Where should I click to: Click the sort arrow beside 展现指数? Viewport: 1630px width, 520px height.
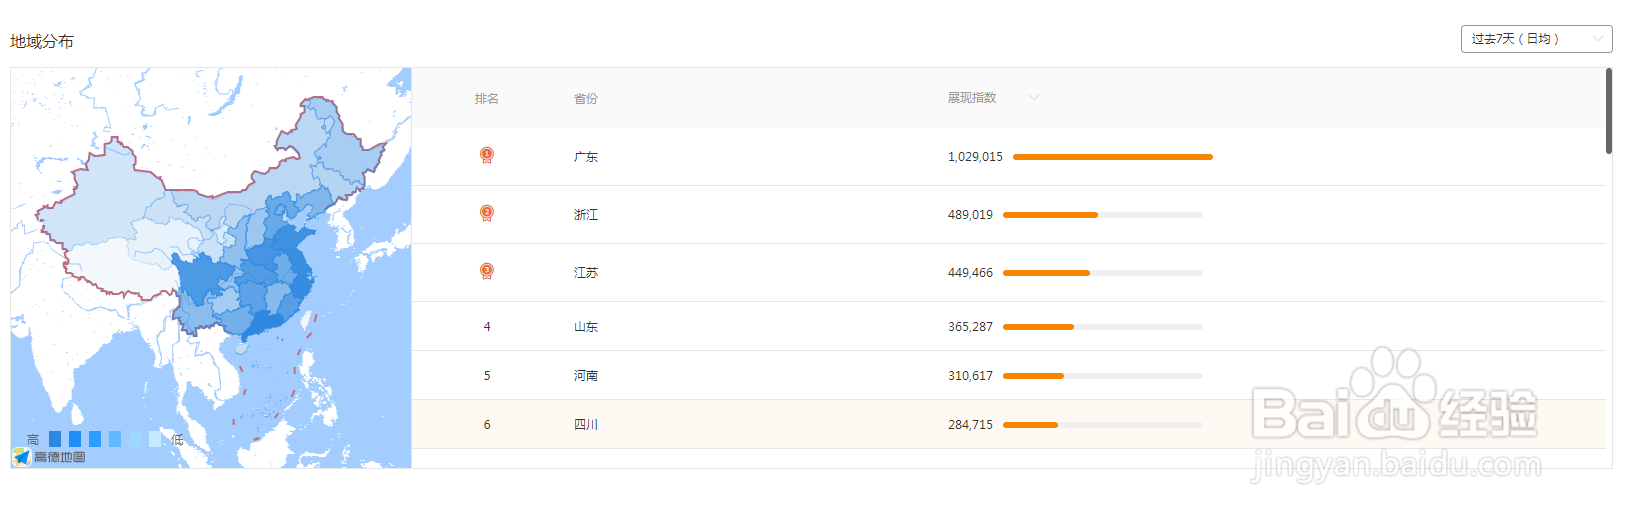[x=1034, y=98]
